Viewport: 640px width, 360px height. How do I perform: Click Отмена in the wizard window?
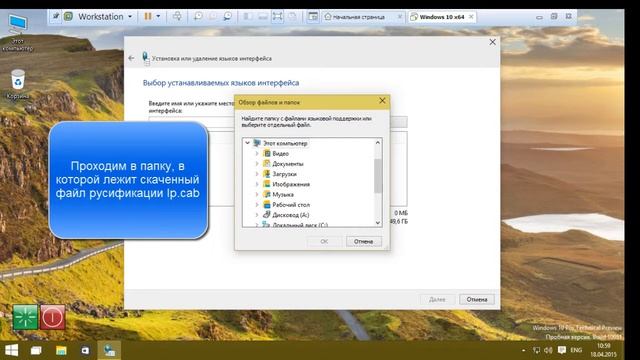(x=477, y=299)
